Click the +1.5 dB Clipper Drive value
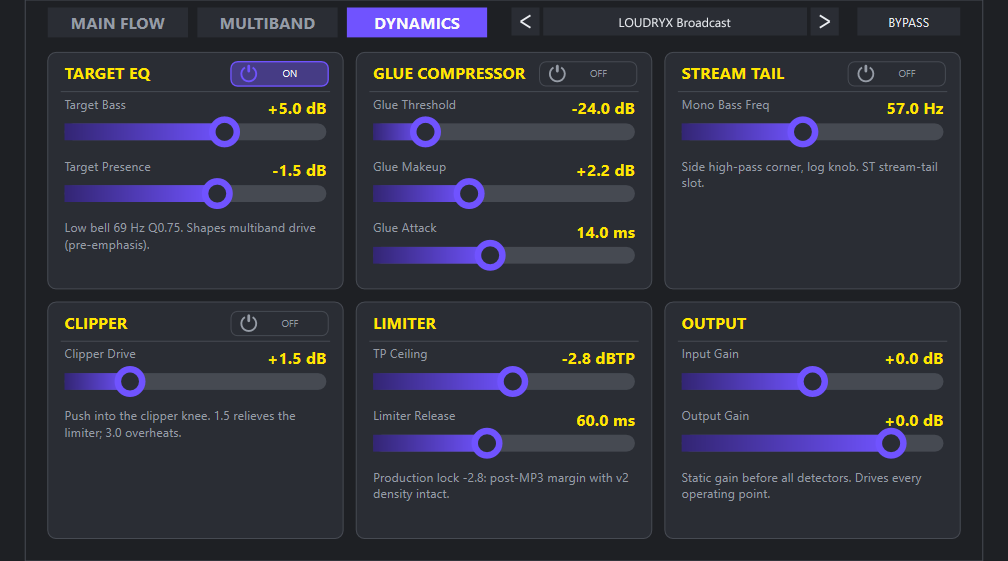1008x561 pixels. tap(297, 359)
